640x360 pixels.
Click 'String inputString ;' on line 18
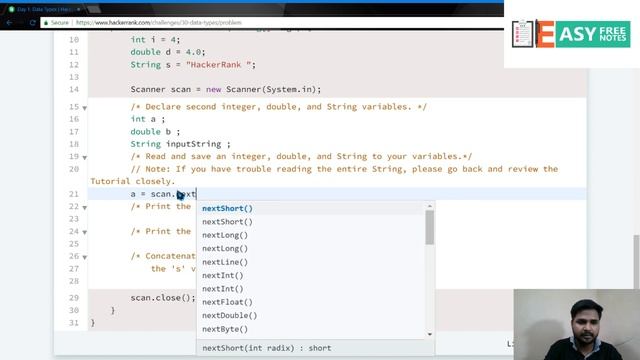click(x=180, y=144)
